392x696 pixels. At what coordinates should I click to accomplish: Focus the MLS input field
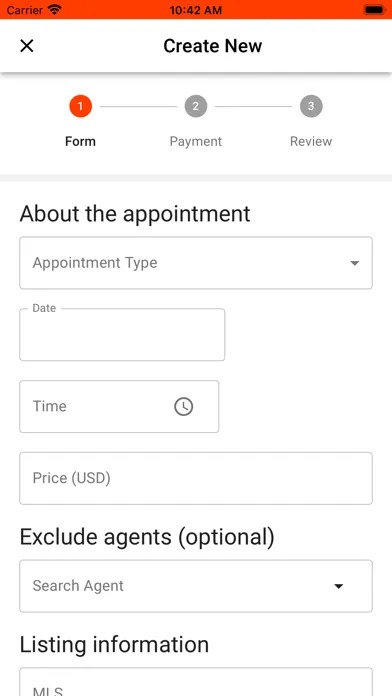[x=196, y=682]
